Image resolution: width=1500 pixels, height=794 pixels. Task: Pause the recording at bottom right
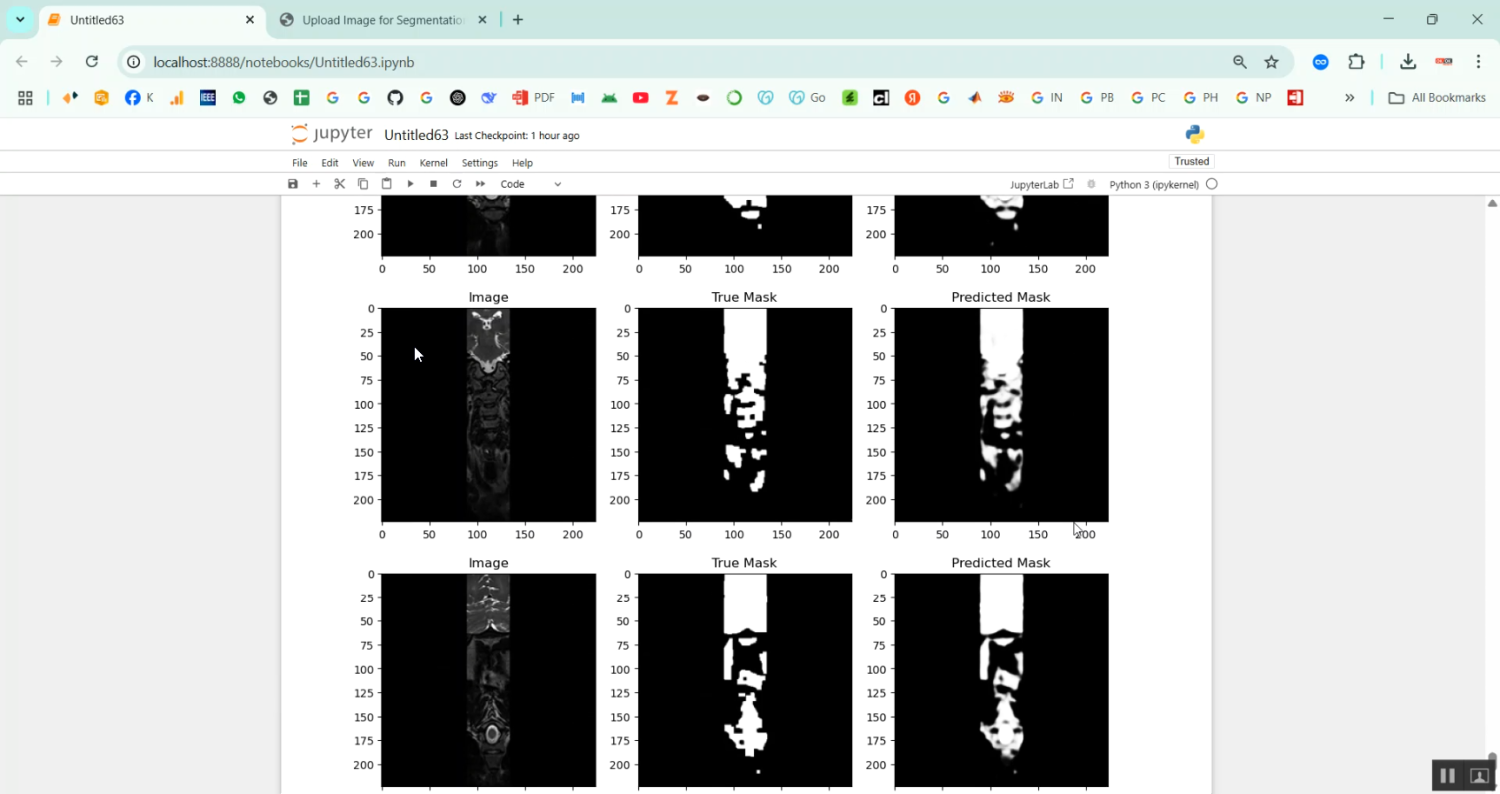pyautogui.click(x=1447, y=775)
